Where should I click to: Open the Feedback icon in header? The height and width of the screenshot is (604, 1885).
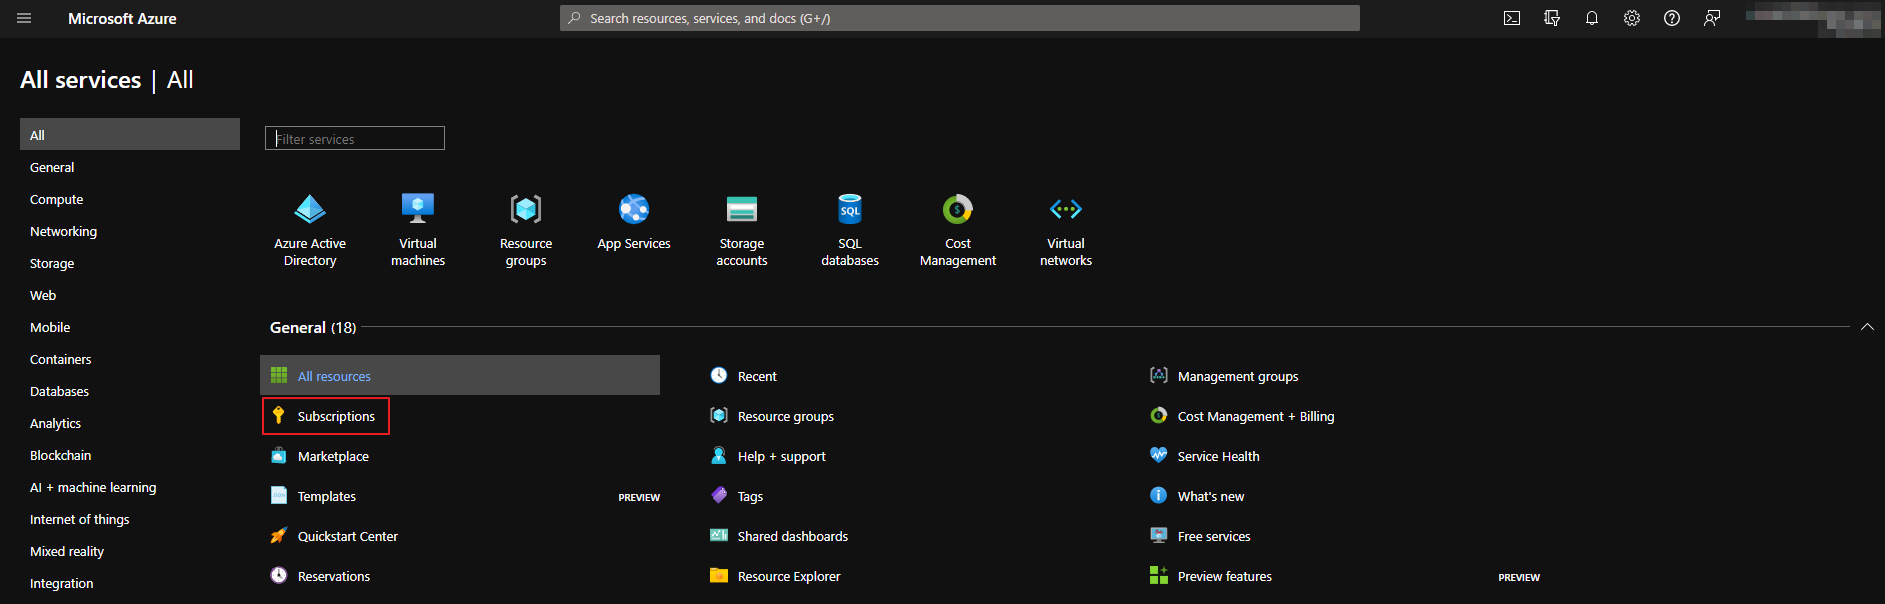coord(1712,18)
